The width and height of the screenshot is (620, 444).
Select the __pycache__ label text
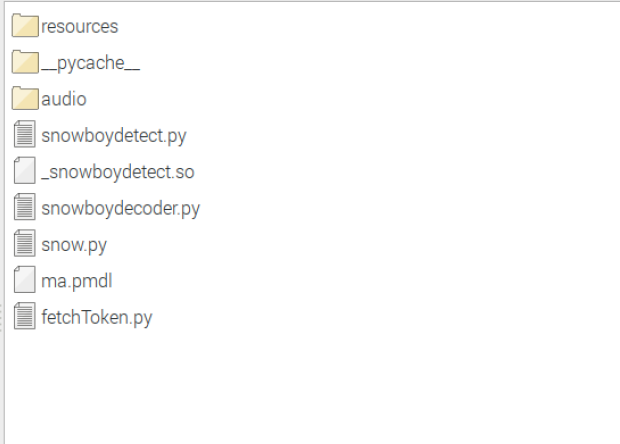[91, 63]
